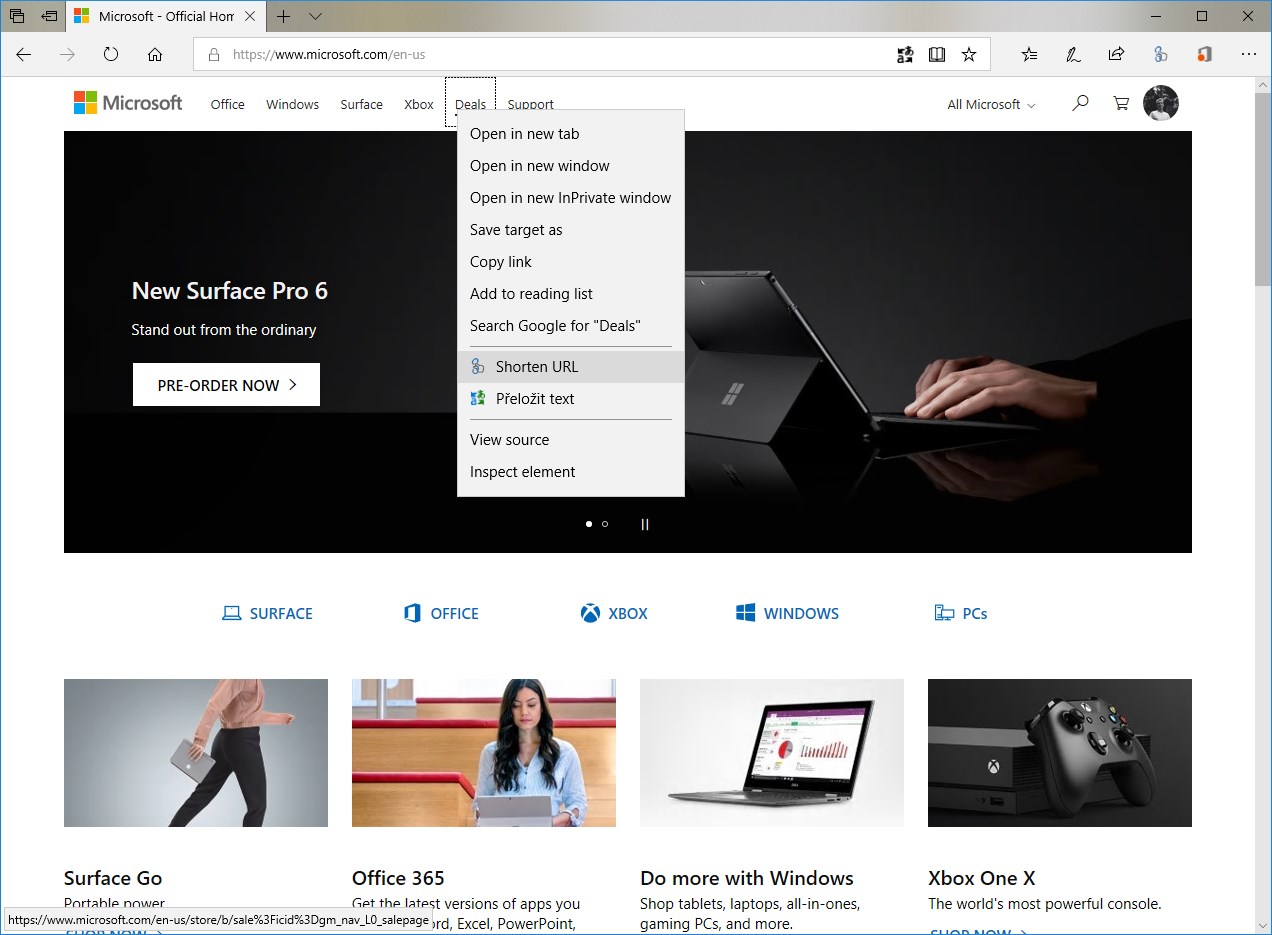Select the second carousel slide dot
Image resolution: width=1272 pixels, height=935 pixels.
(605, 524)
